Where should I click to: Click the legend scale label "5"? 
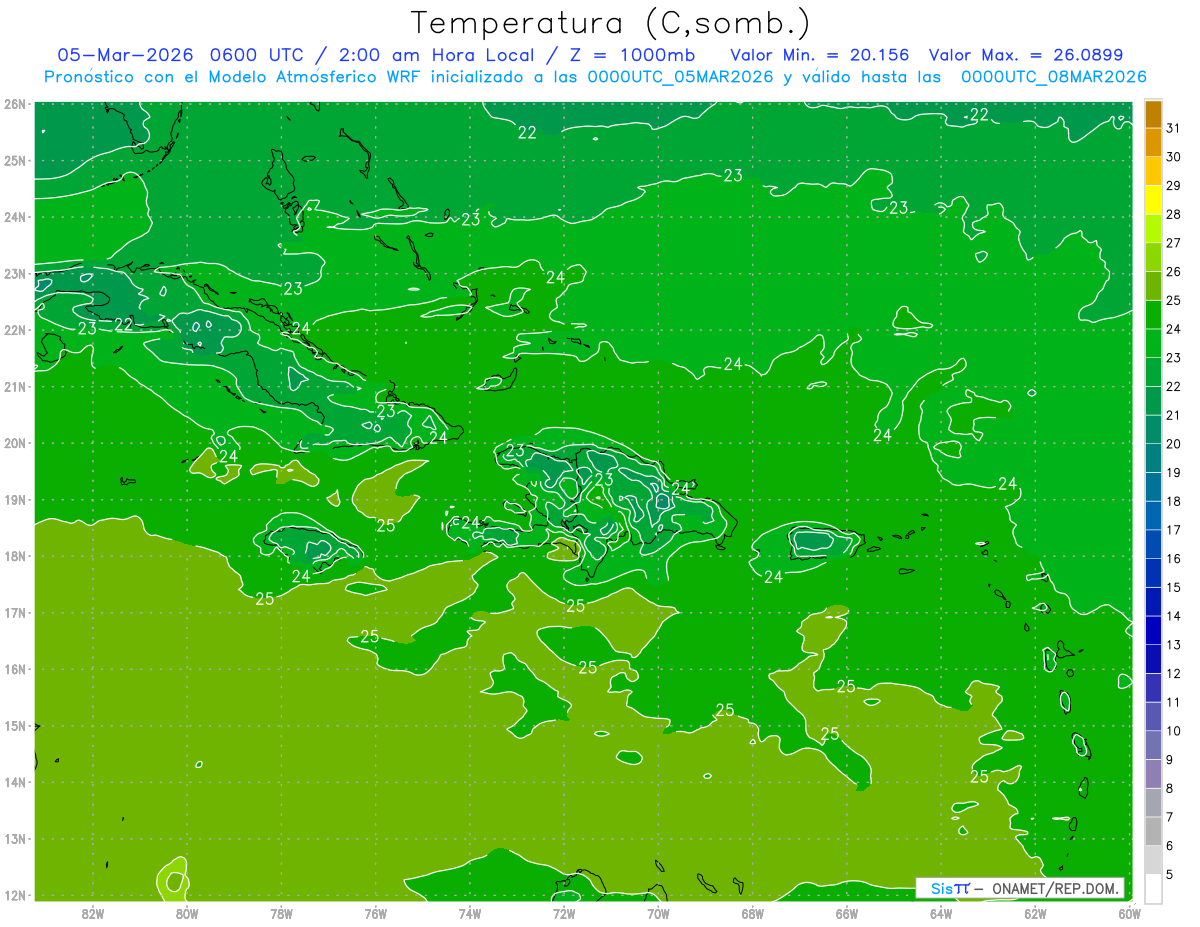tap(1170, 875)
